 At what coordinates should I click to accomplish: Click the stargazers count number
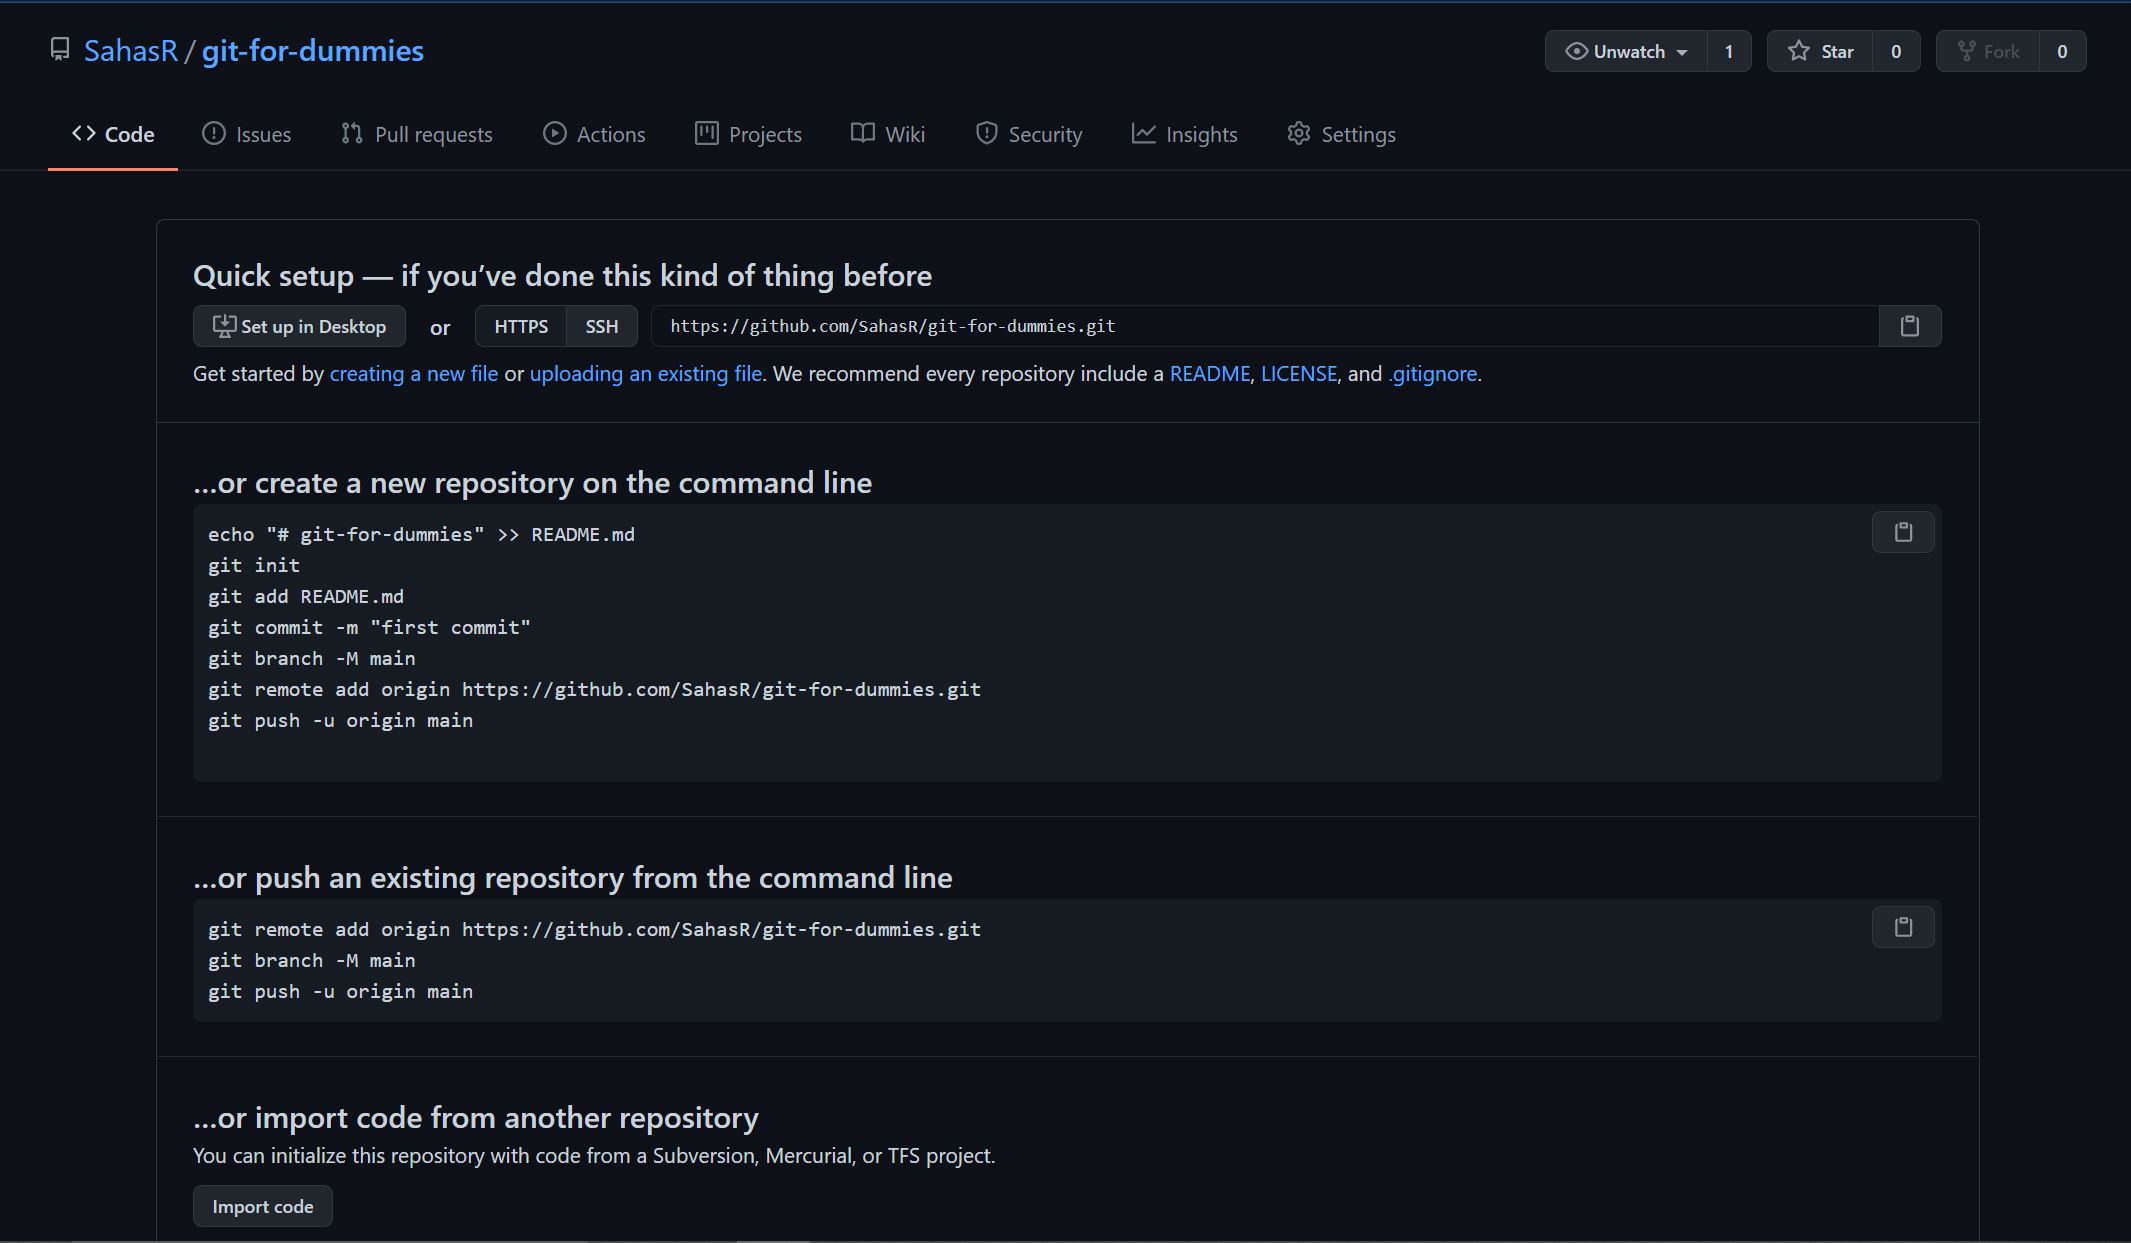coord(1895,51)
